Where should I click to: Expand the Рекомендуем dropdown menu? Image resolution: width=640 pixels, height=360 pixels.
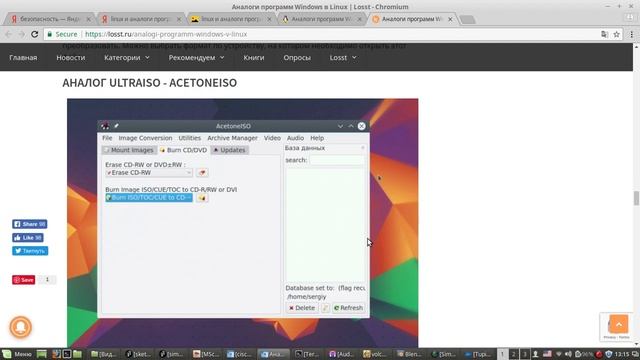(x=196, y=58)
